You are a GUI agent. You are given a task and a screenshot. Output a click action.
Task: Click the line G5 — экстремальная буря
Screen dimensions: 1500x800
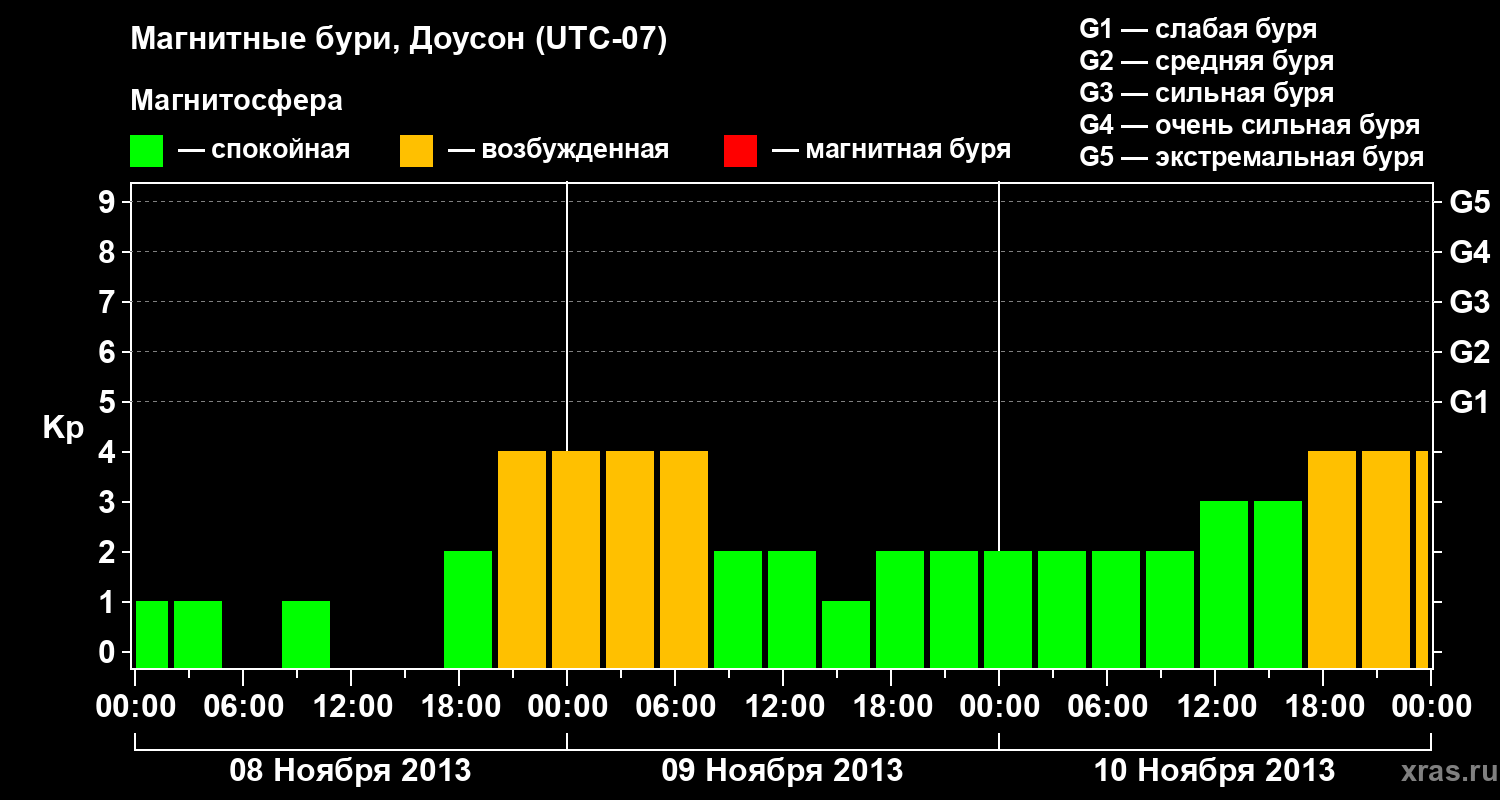(1252, 157)
